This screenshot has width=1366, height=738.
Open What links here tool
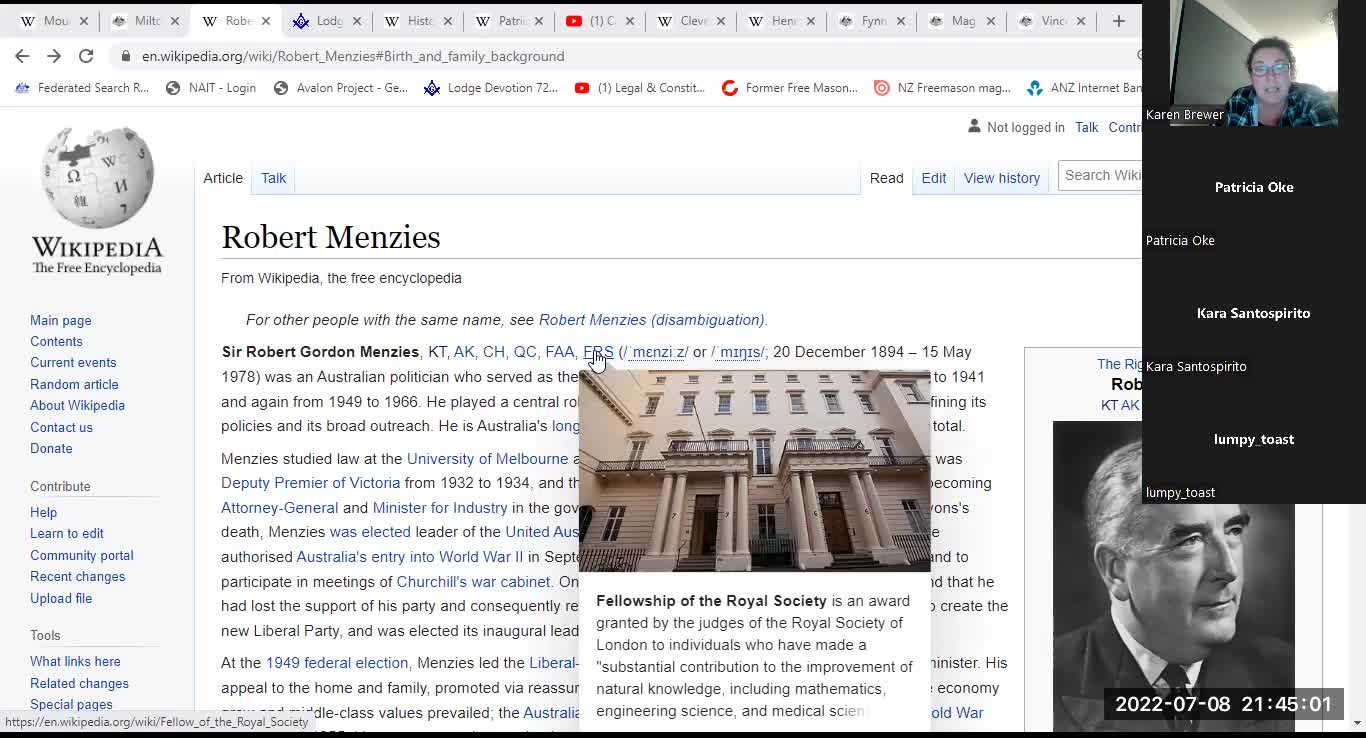pyautogui.click(x=75, y=661)
